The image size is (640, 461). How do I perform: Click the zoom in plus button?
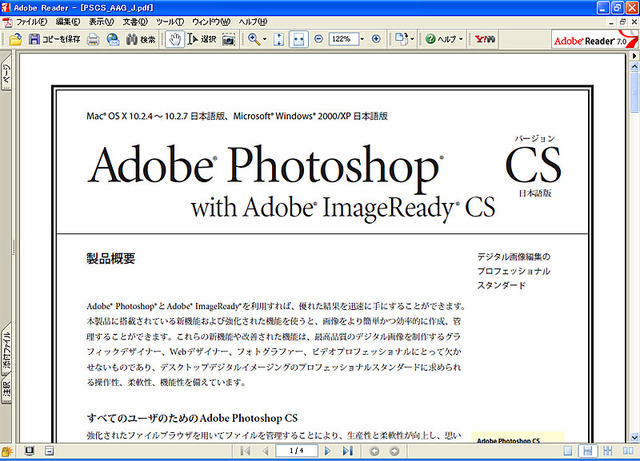click(x=376, y=39)
